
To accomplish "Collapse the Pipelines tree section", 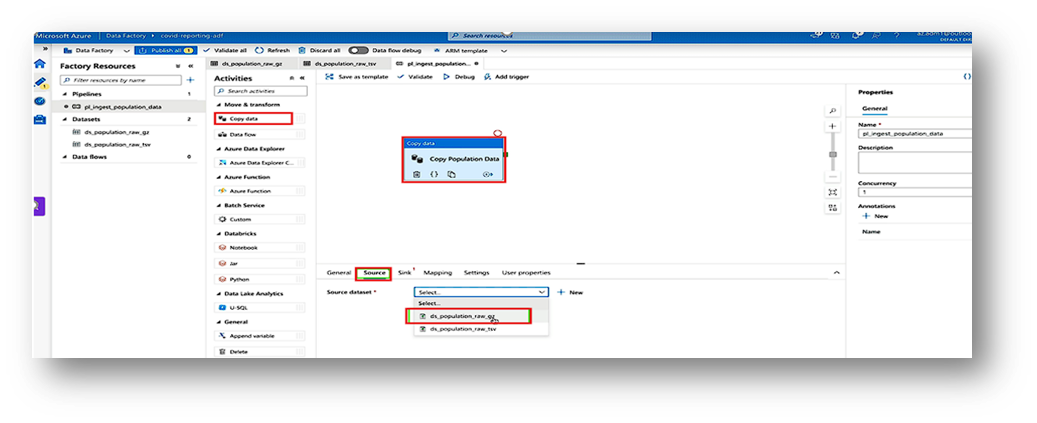I will pos(65,93).
